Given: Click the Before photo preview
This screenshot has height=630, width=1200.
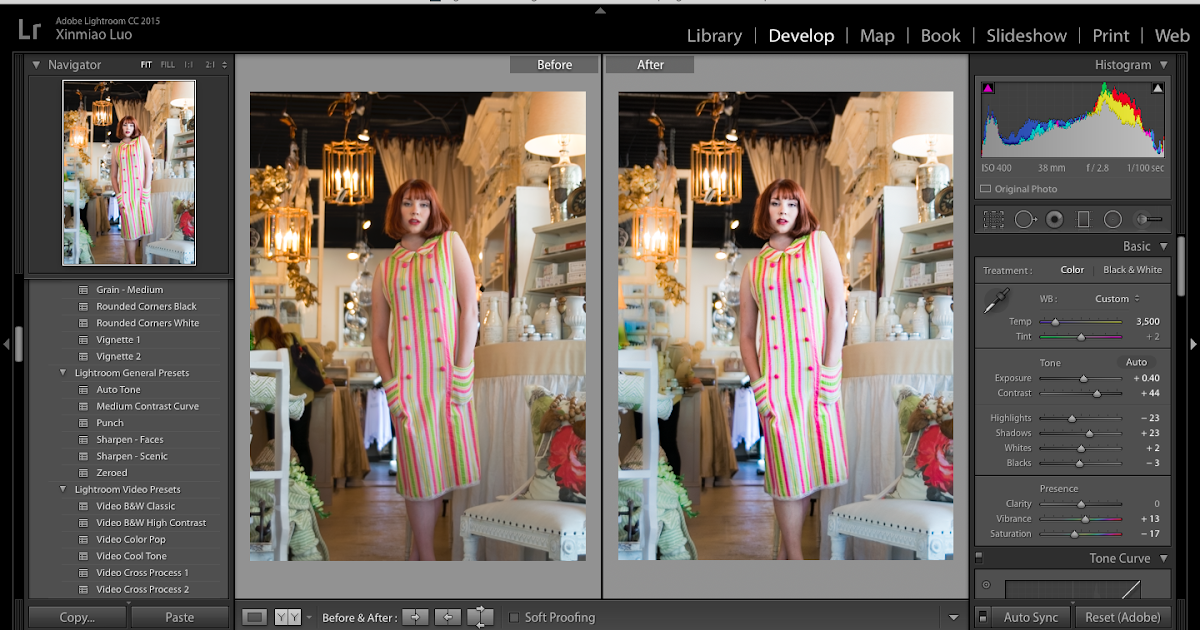Looking at the screenshot, I should 418,326.
